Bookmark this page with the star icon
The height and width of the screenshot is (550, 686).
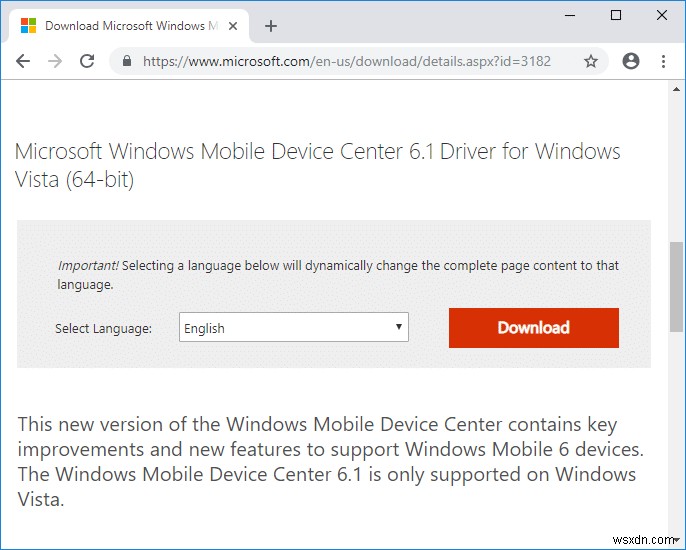591,61
